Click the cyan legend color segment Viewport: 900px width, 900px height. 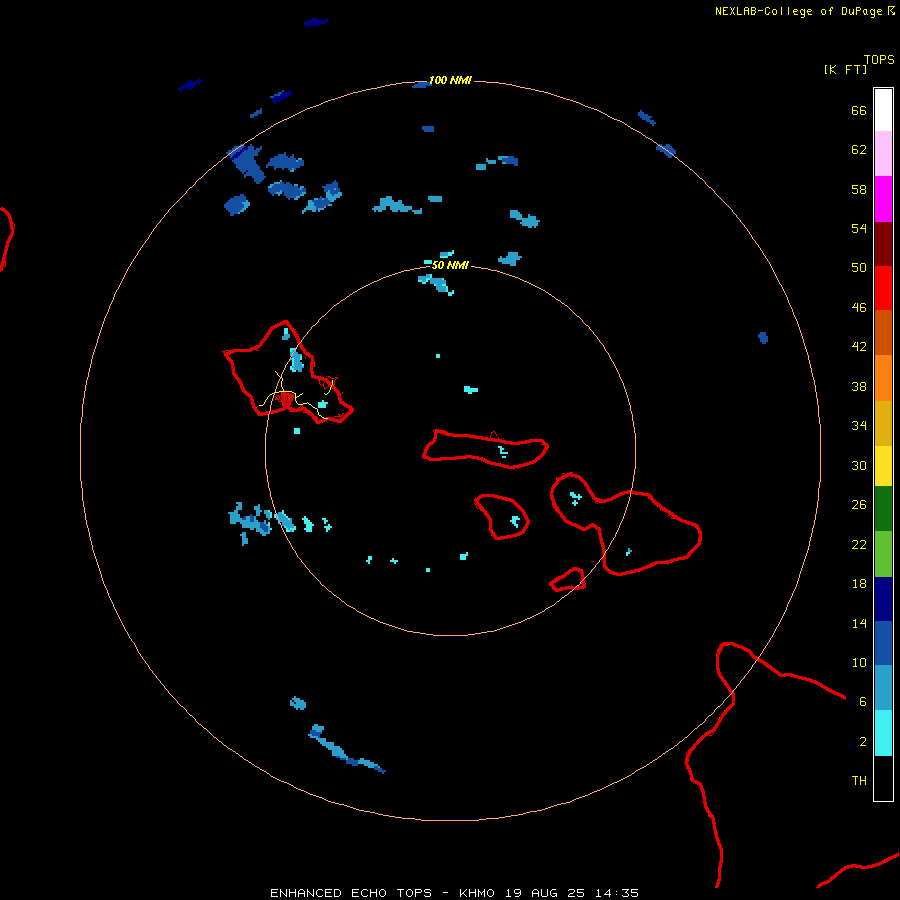point(883,733)
